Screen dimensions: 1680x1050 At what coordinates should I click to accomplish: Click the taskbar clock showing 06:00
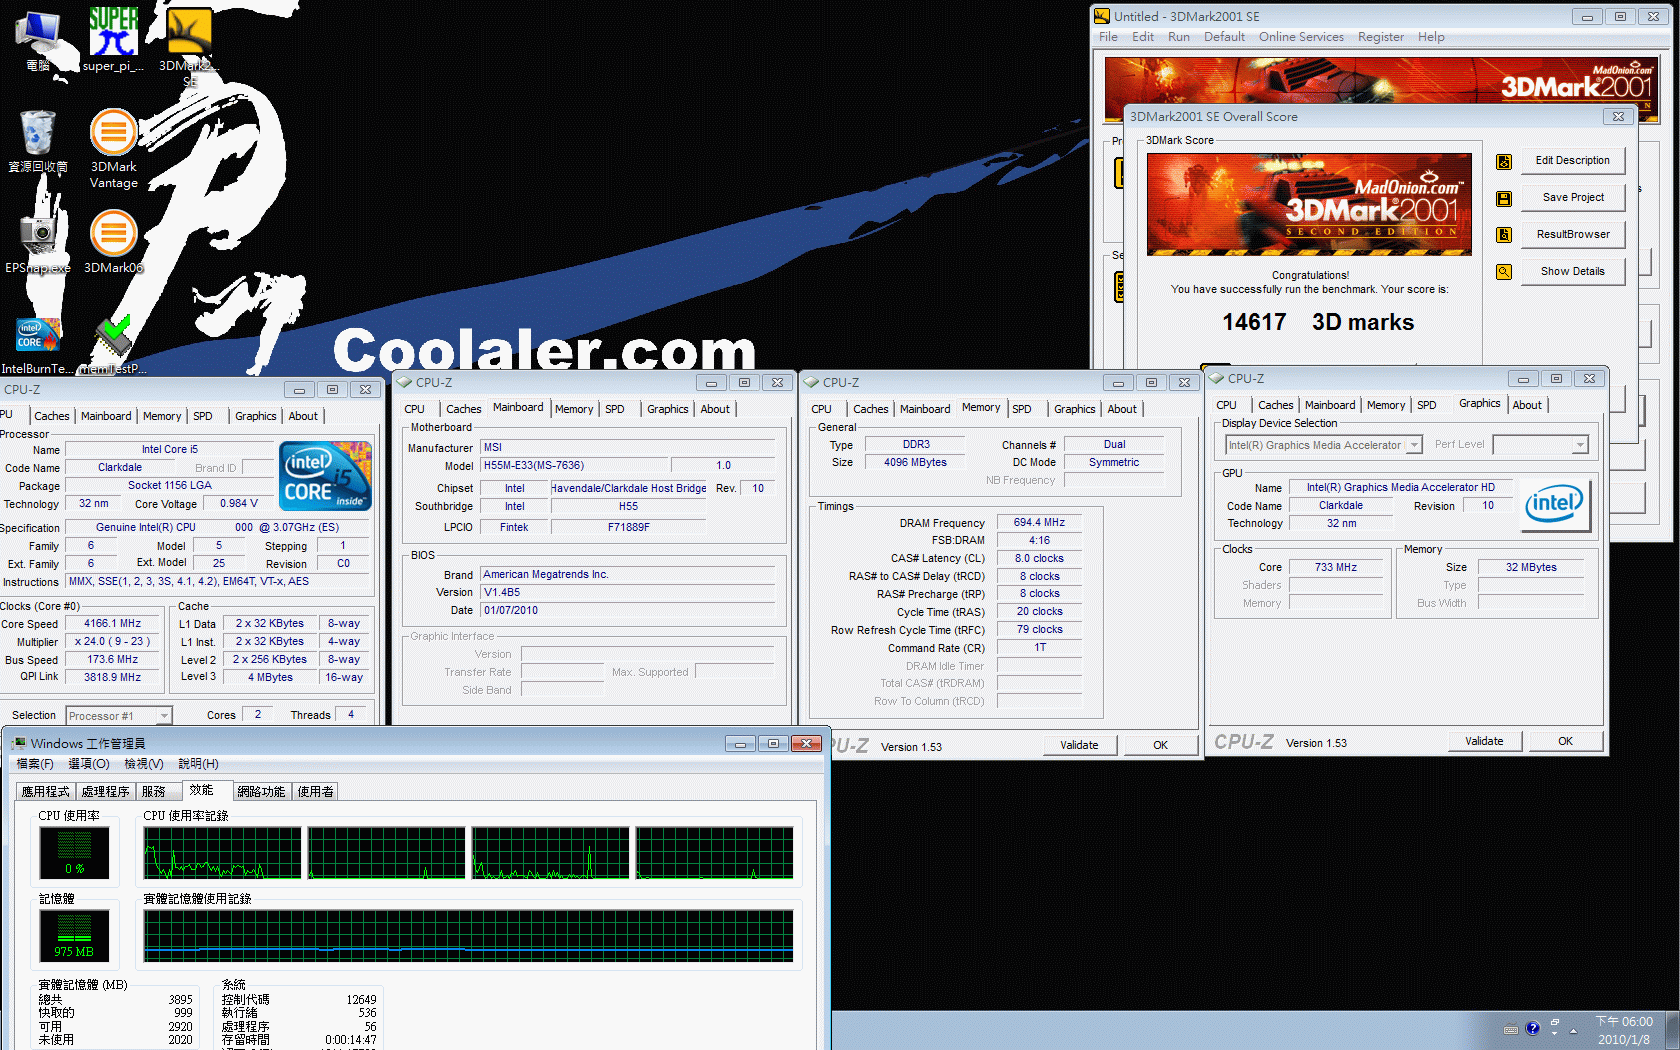(x=1624, y=1030)
